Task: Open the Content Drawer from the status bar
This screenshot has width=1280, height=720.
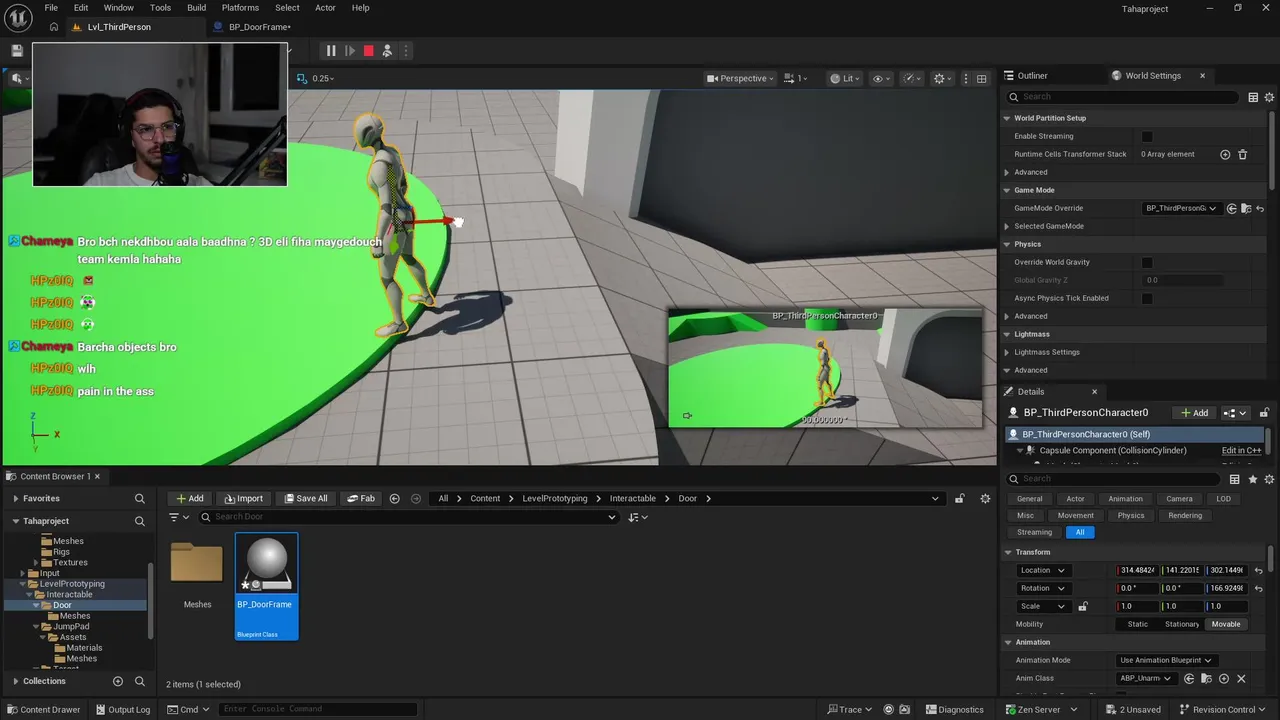Action: point(43,709)
